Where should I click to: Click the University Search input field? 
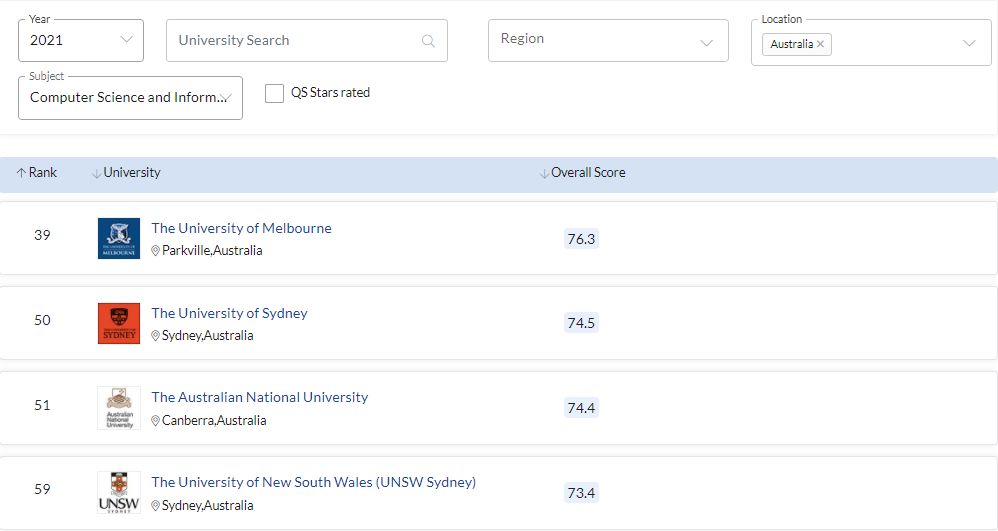307,40
